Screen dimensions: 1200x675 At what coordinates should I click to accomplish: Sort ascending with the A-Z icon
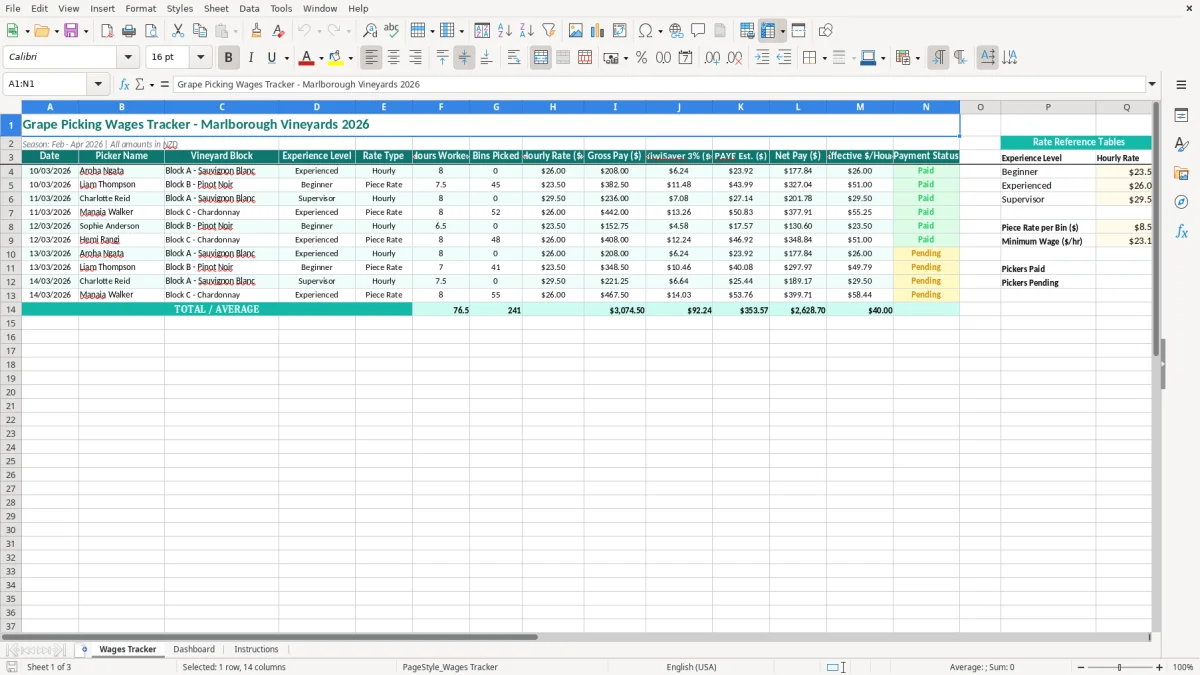tap(504, 31)
